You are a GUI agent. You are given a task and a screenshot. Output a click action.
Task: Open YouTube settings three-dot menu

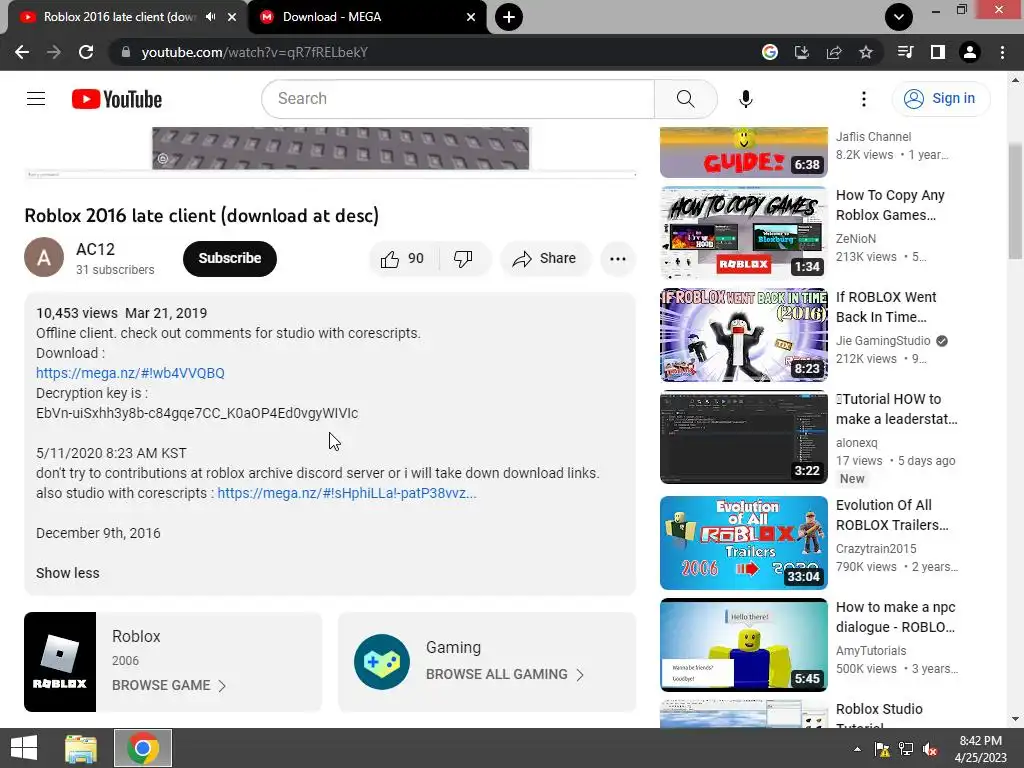[x=863, y=99]
